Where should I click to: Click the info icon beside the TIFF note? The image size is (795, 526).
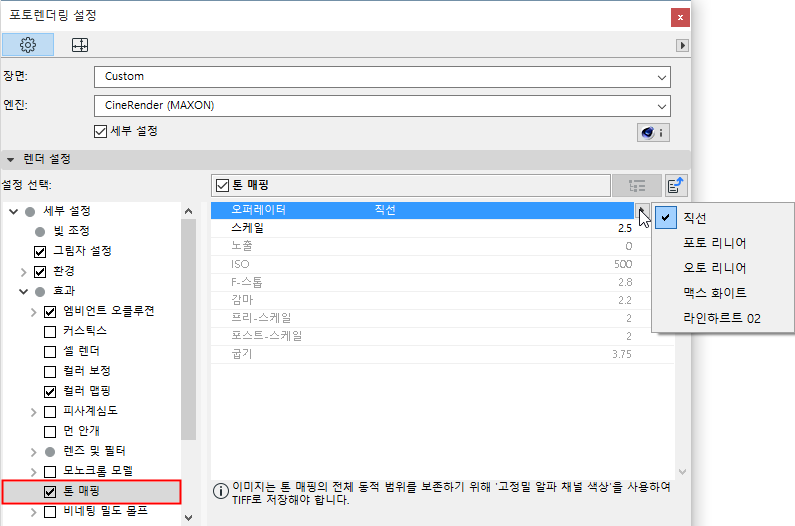[x=221, y=491]
